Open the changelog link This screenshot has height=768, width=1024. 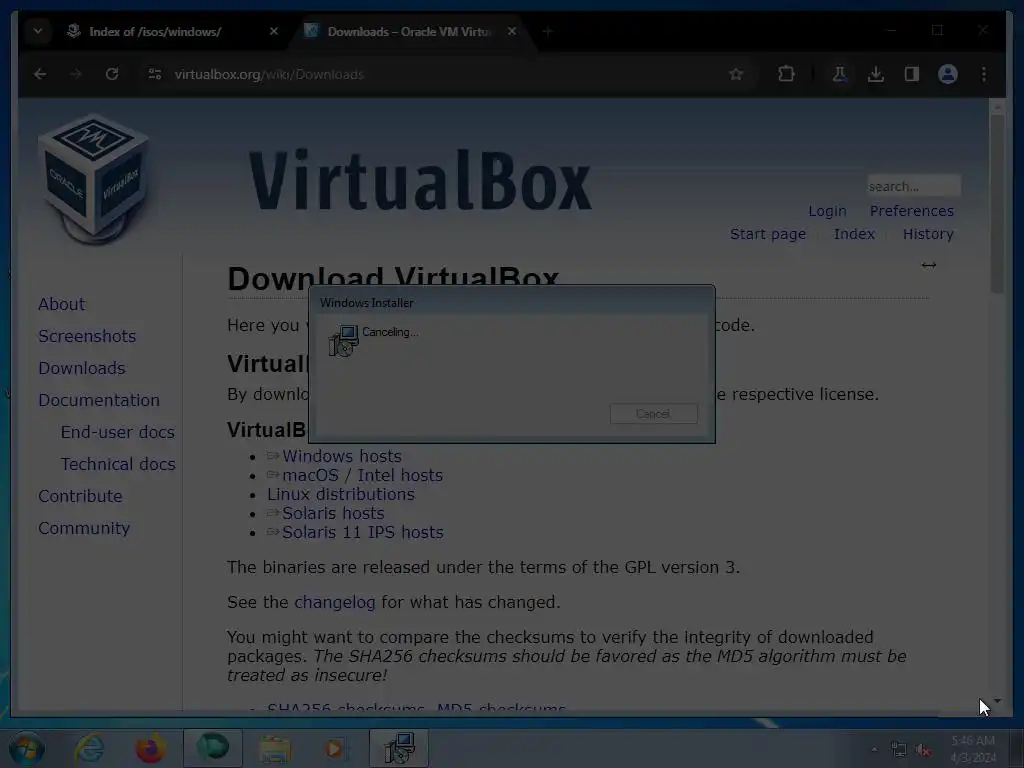click(334, 602)
